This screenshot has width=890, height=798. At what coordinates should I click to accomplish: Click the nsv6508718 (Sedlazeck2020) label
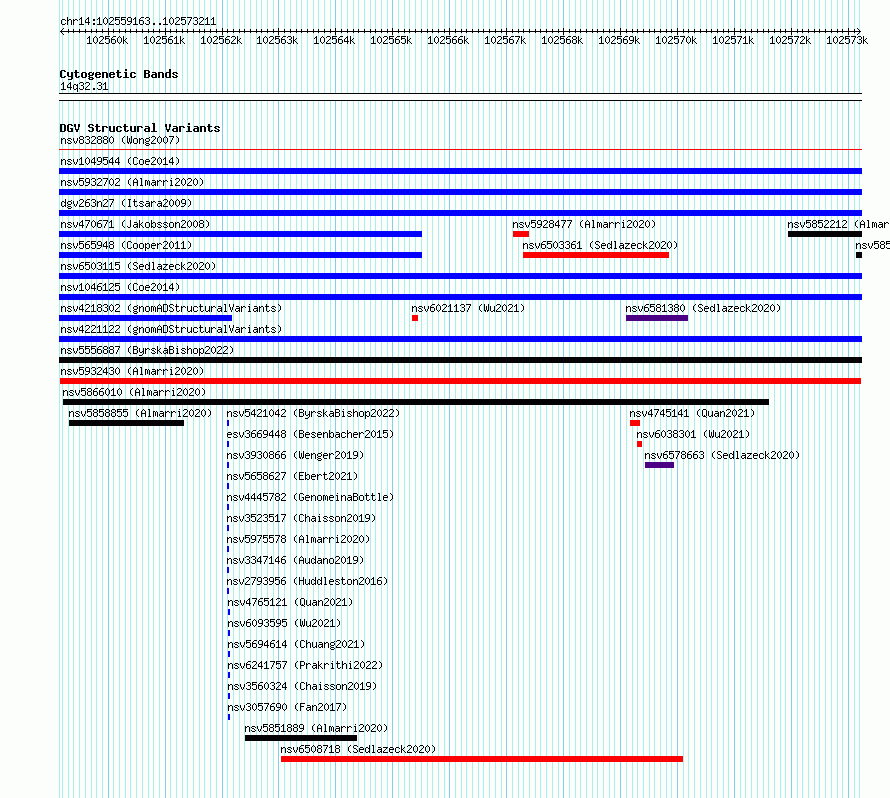click(x=358, y=749)
